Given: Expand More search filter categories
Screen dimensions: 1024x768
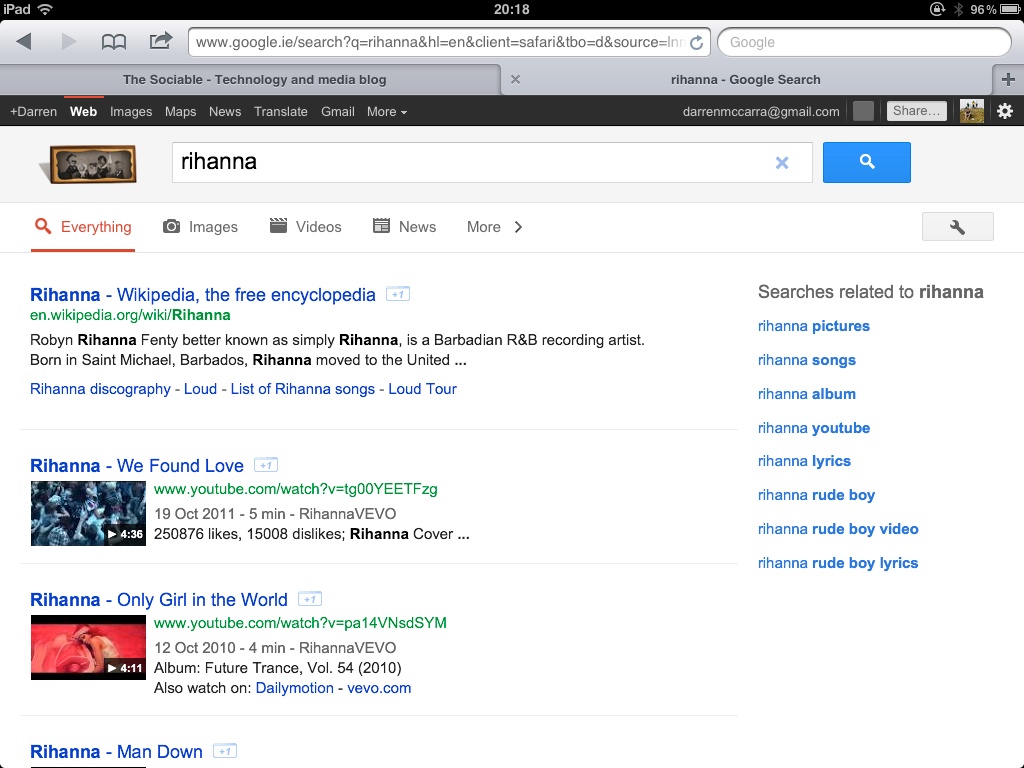Looking at the screenshot, I should [x=494, y=227].
